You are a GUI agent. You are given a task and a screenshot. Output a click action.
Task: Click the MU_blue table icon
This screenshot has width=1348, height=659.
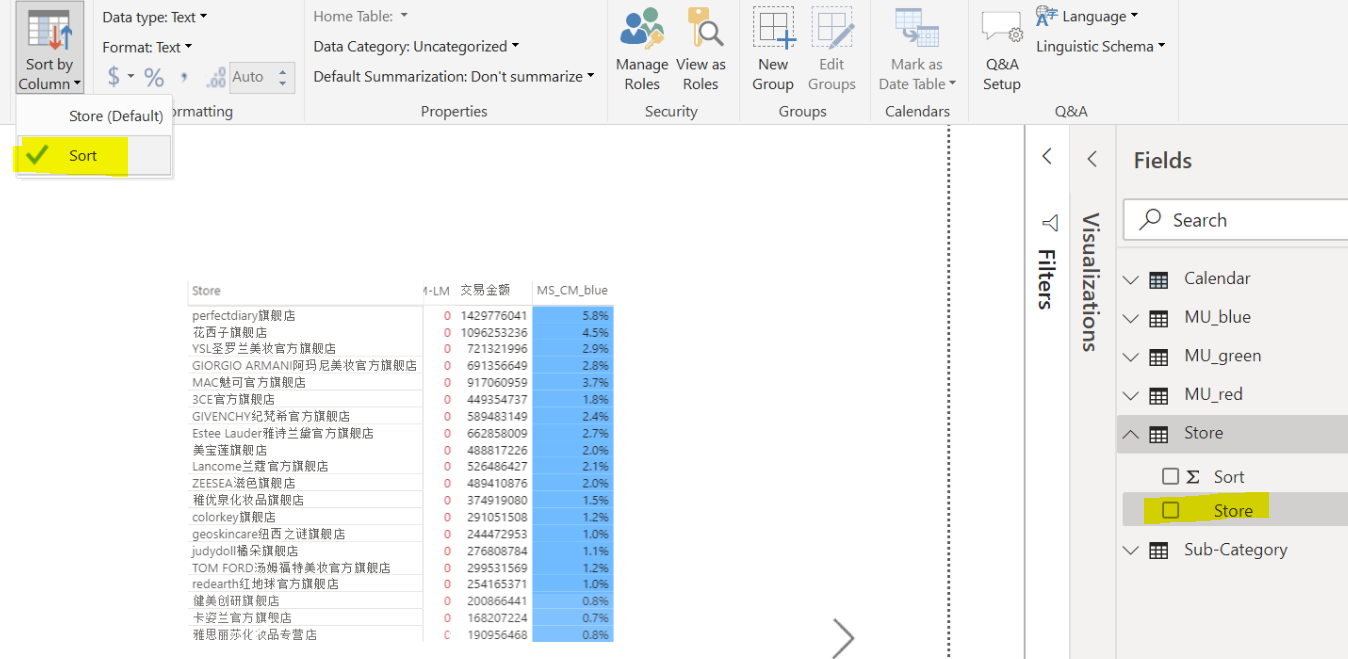coord(1159,318)
